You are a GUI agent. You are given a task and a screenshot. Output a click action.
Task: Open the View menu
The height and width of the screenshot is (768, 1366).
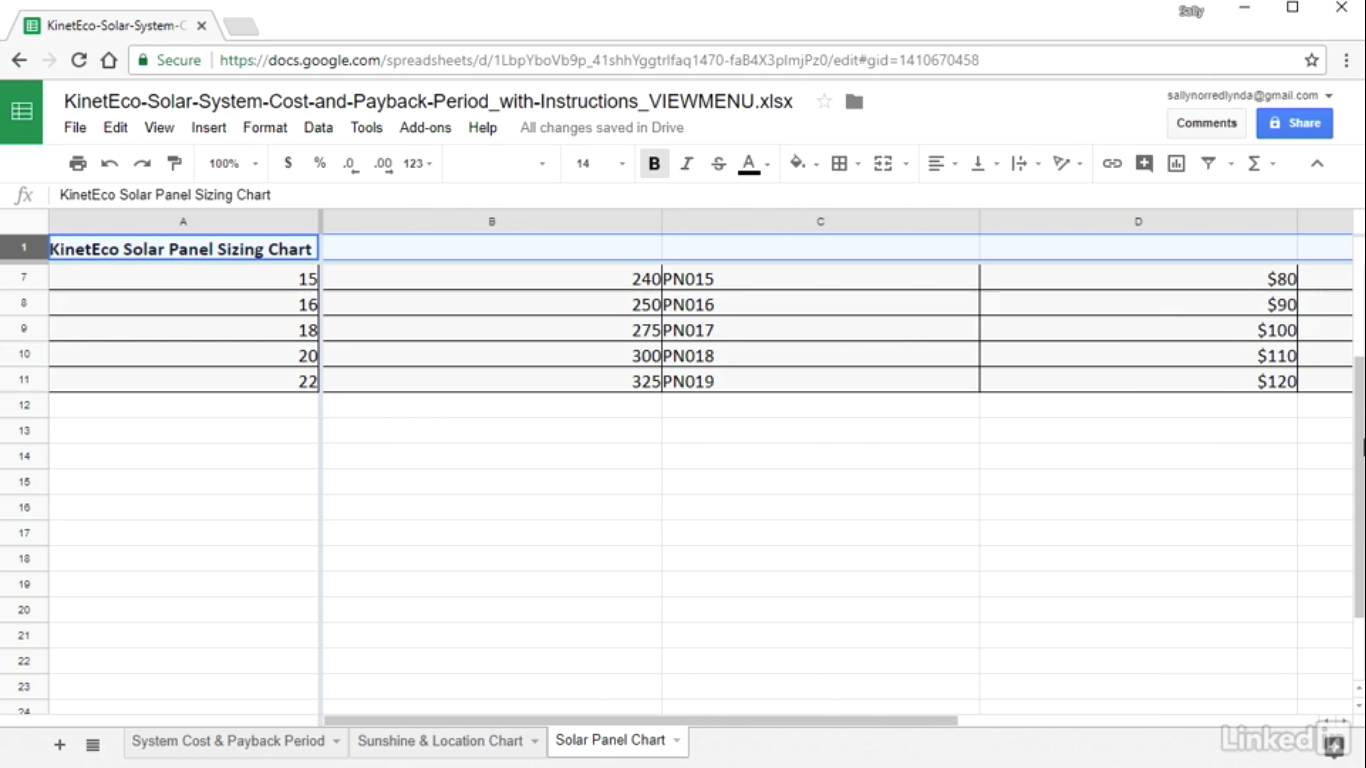(x=159, y=128)
